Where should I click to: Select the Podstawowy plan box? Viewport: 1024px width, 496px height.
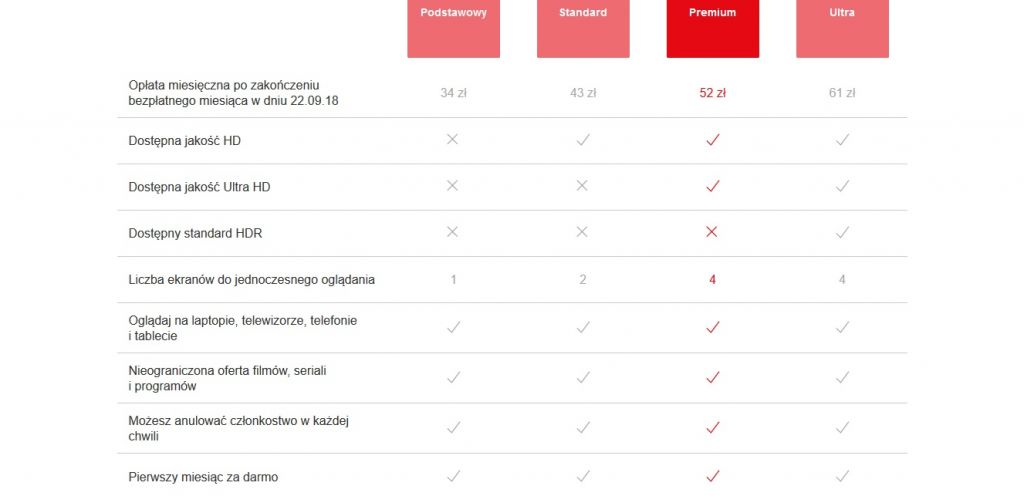(x=453, y=27)
